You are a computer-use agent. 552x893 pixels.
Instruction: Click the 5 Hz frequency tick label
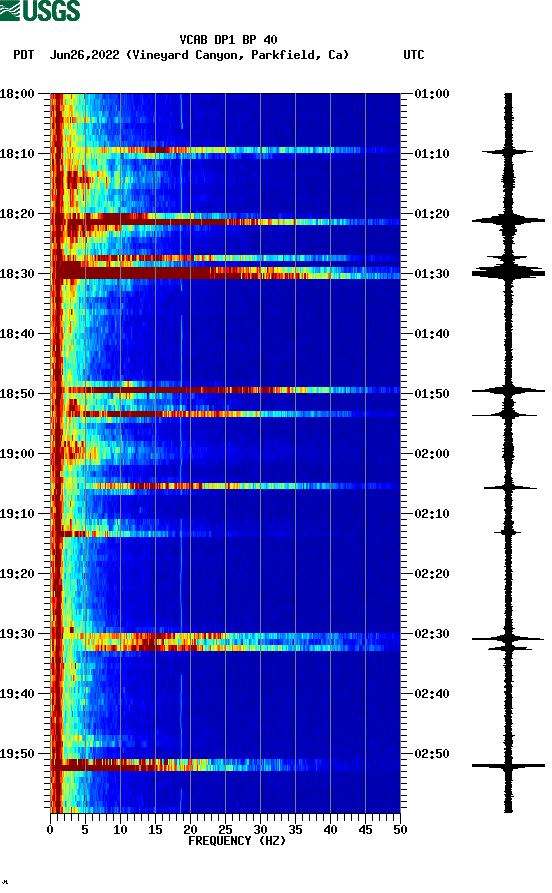[x=85, y=830]
